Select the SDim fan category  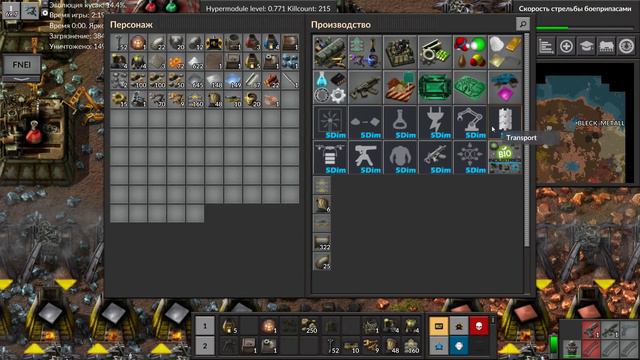click(x=330, y=122)
